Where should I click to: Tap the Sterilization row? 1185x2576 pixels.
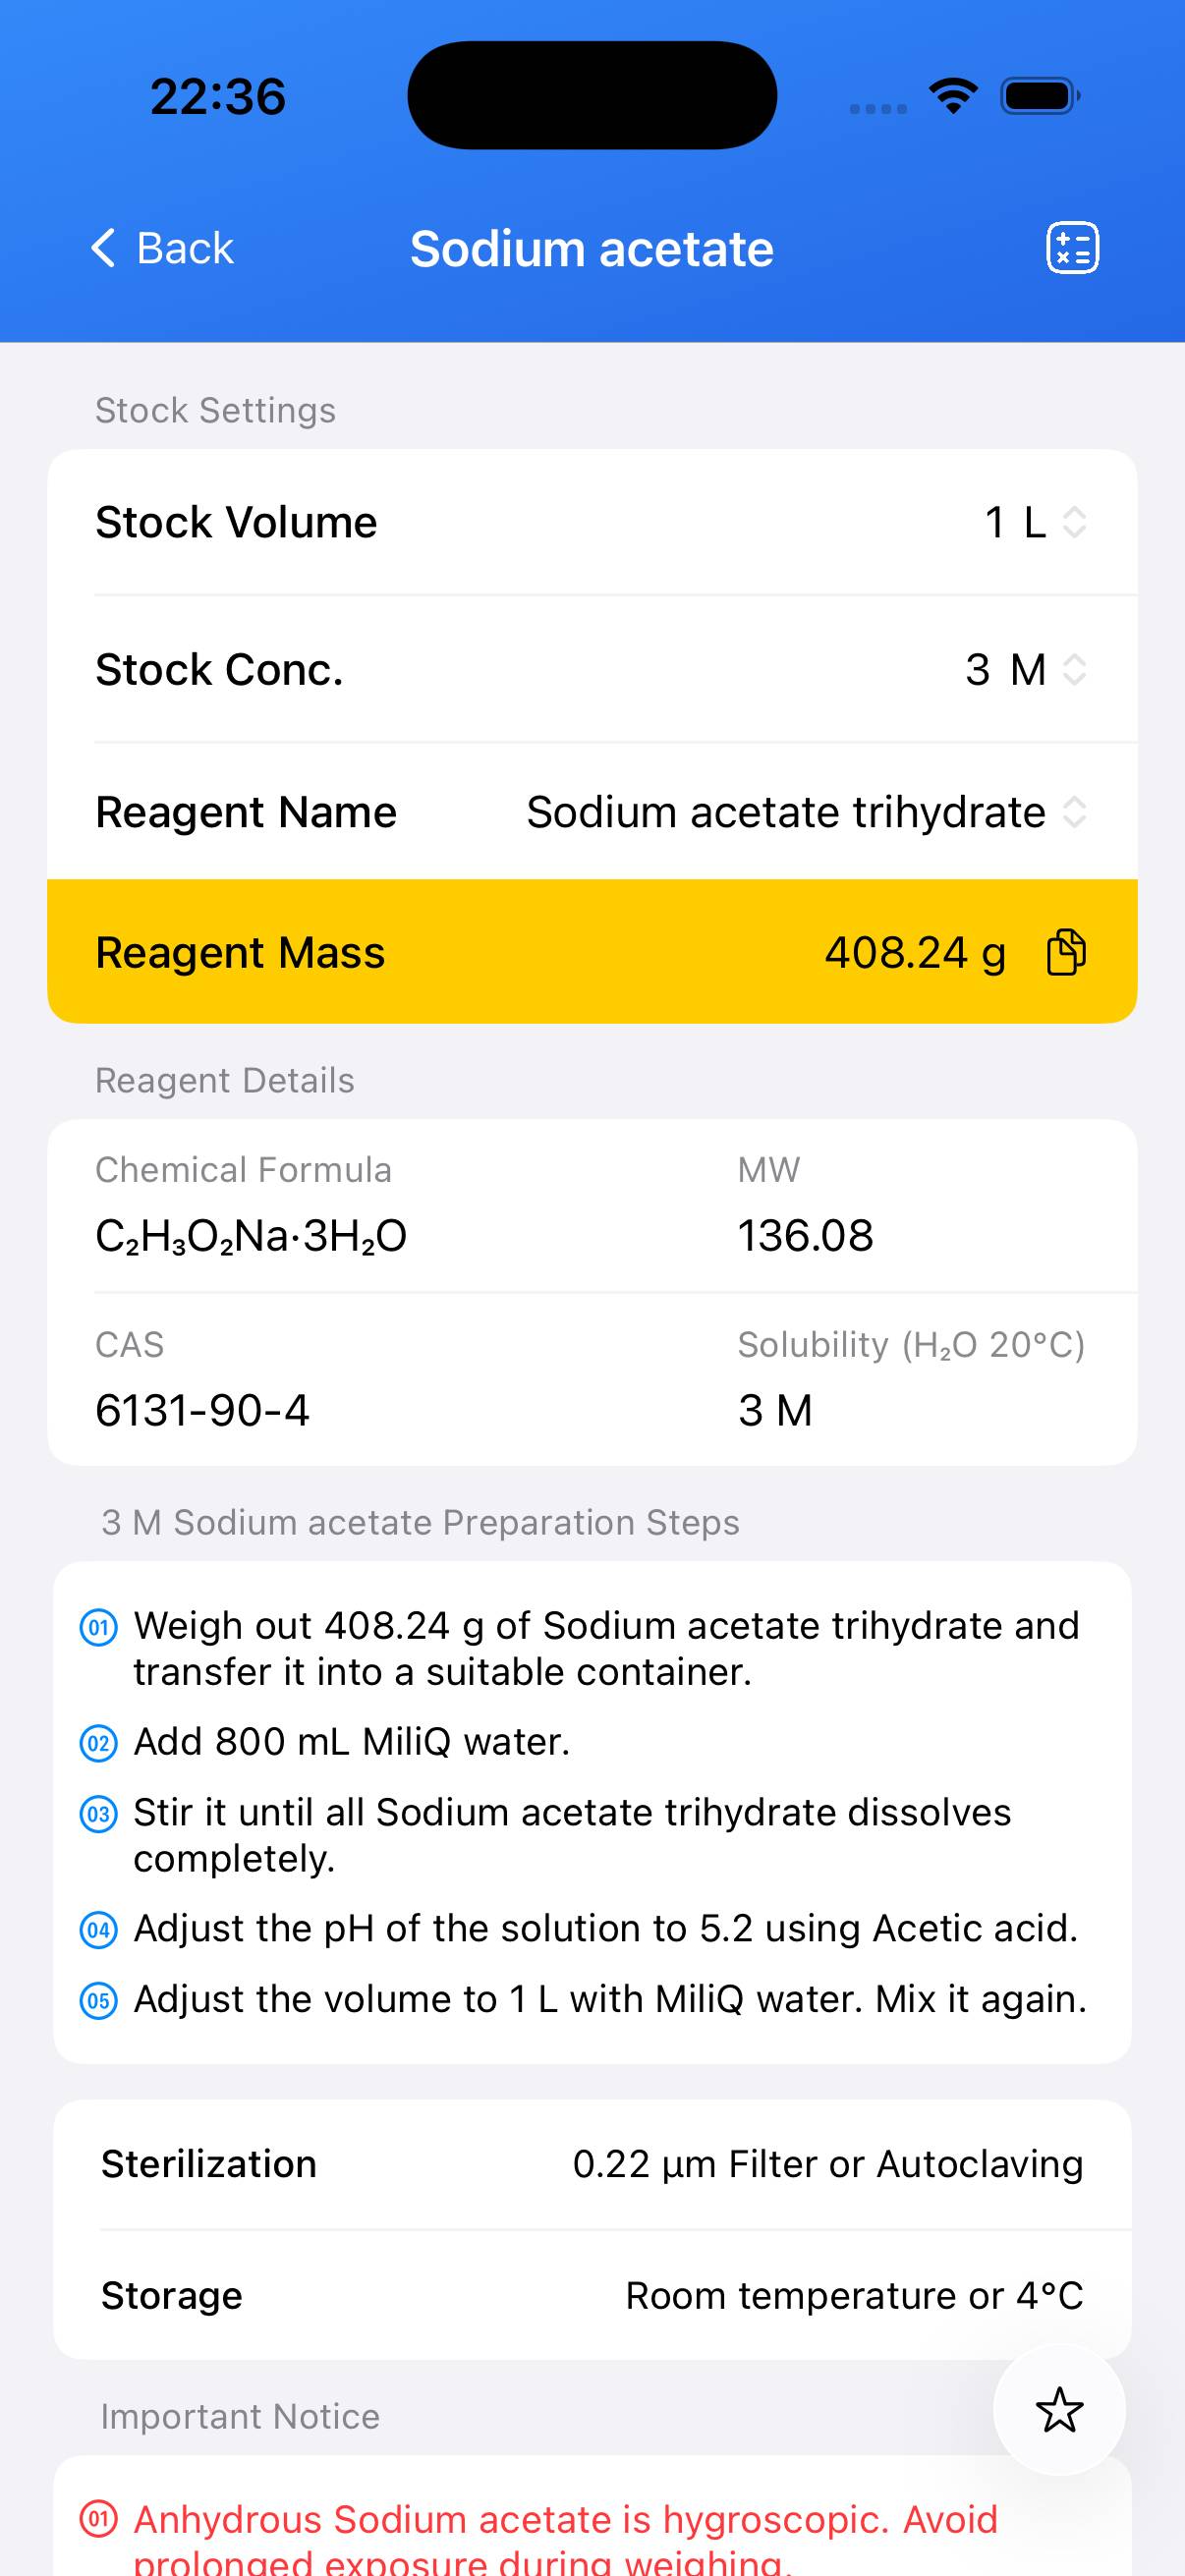[592, 2165]
